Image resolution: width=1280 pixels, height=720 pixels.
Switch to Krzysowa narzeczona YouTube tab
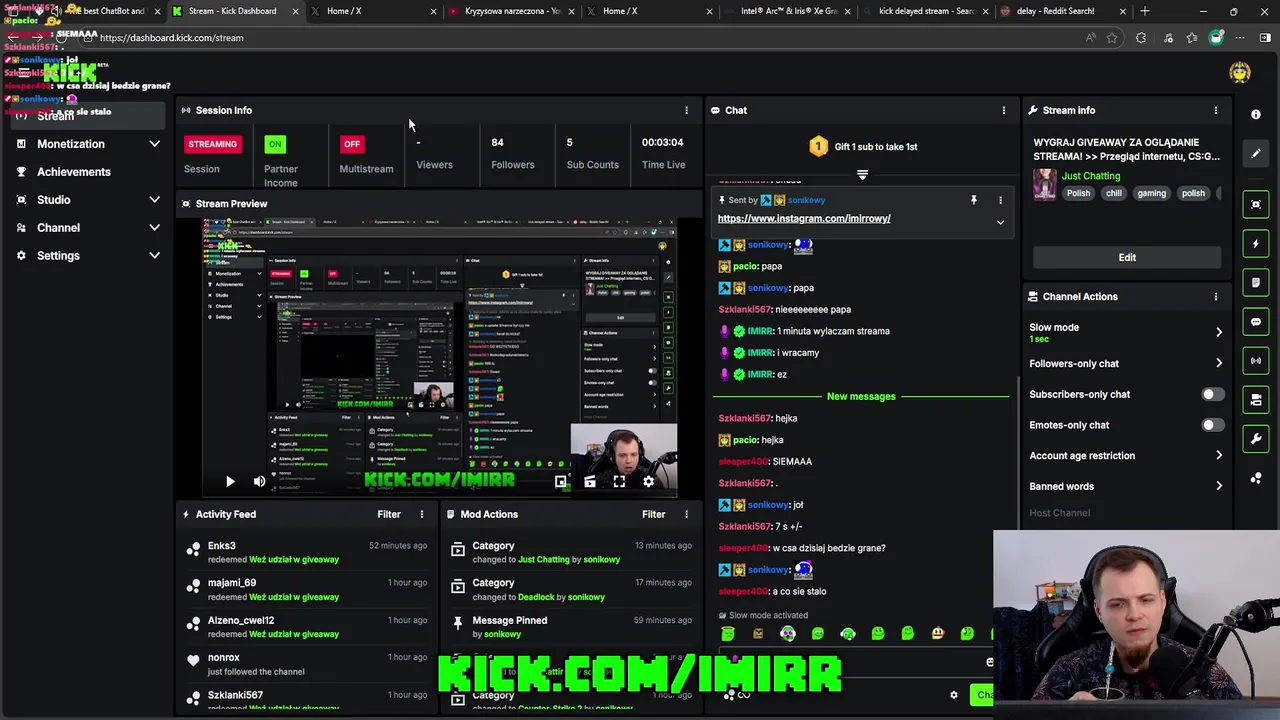(512, 11)
